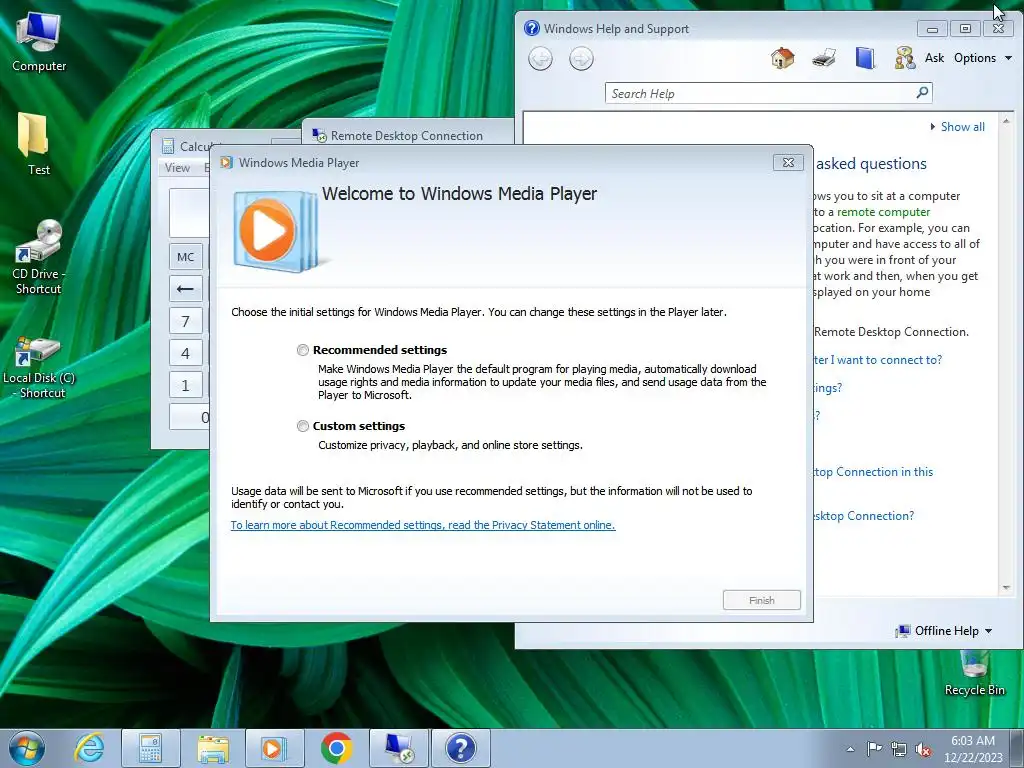Image resolution: width=1024 pixels, height=768 pixels.
Task: Click the network icon in system tray
Action: (x=899, y=749)
